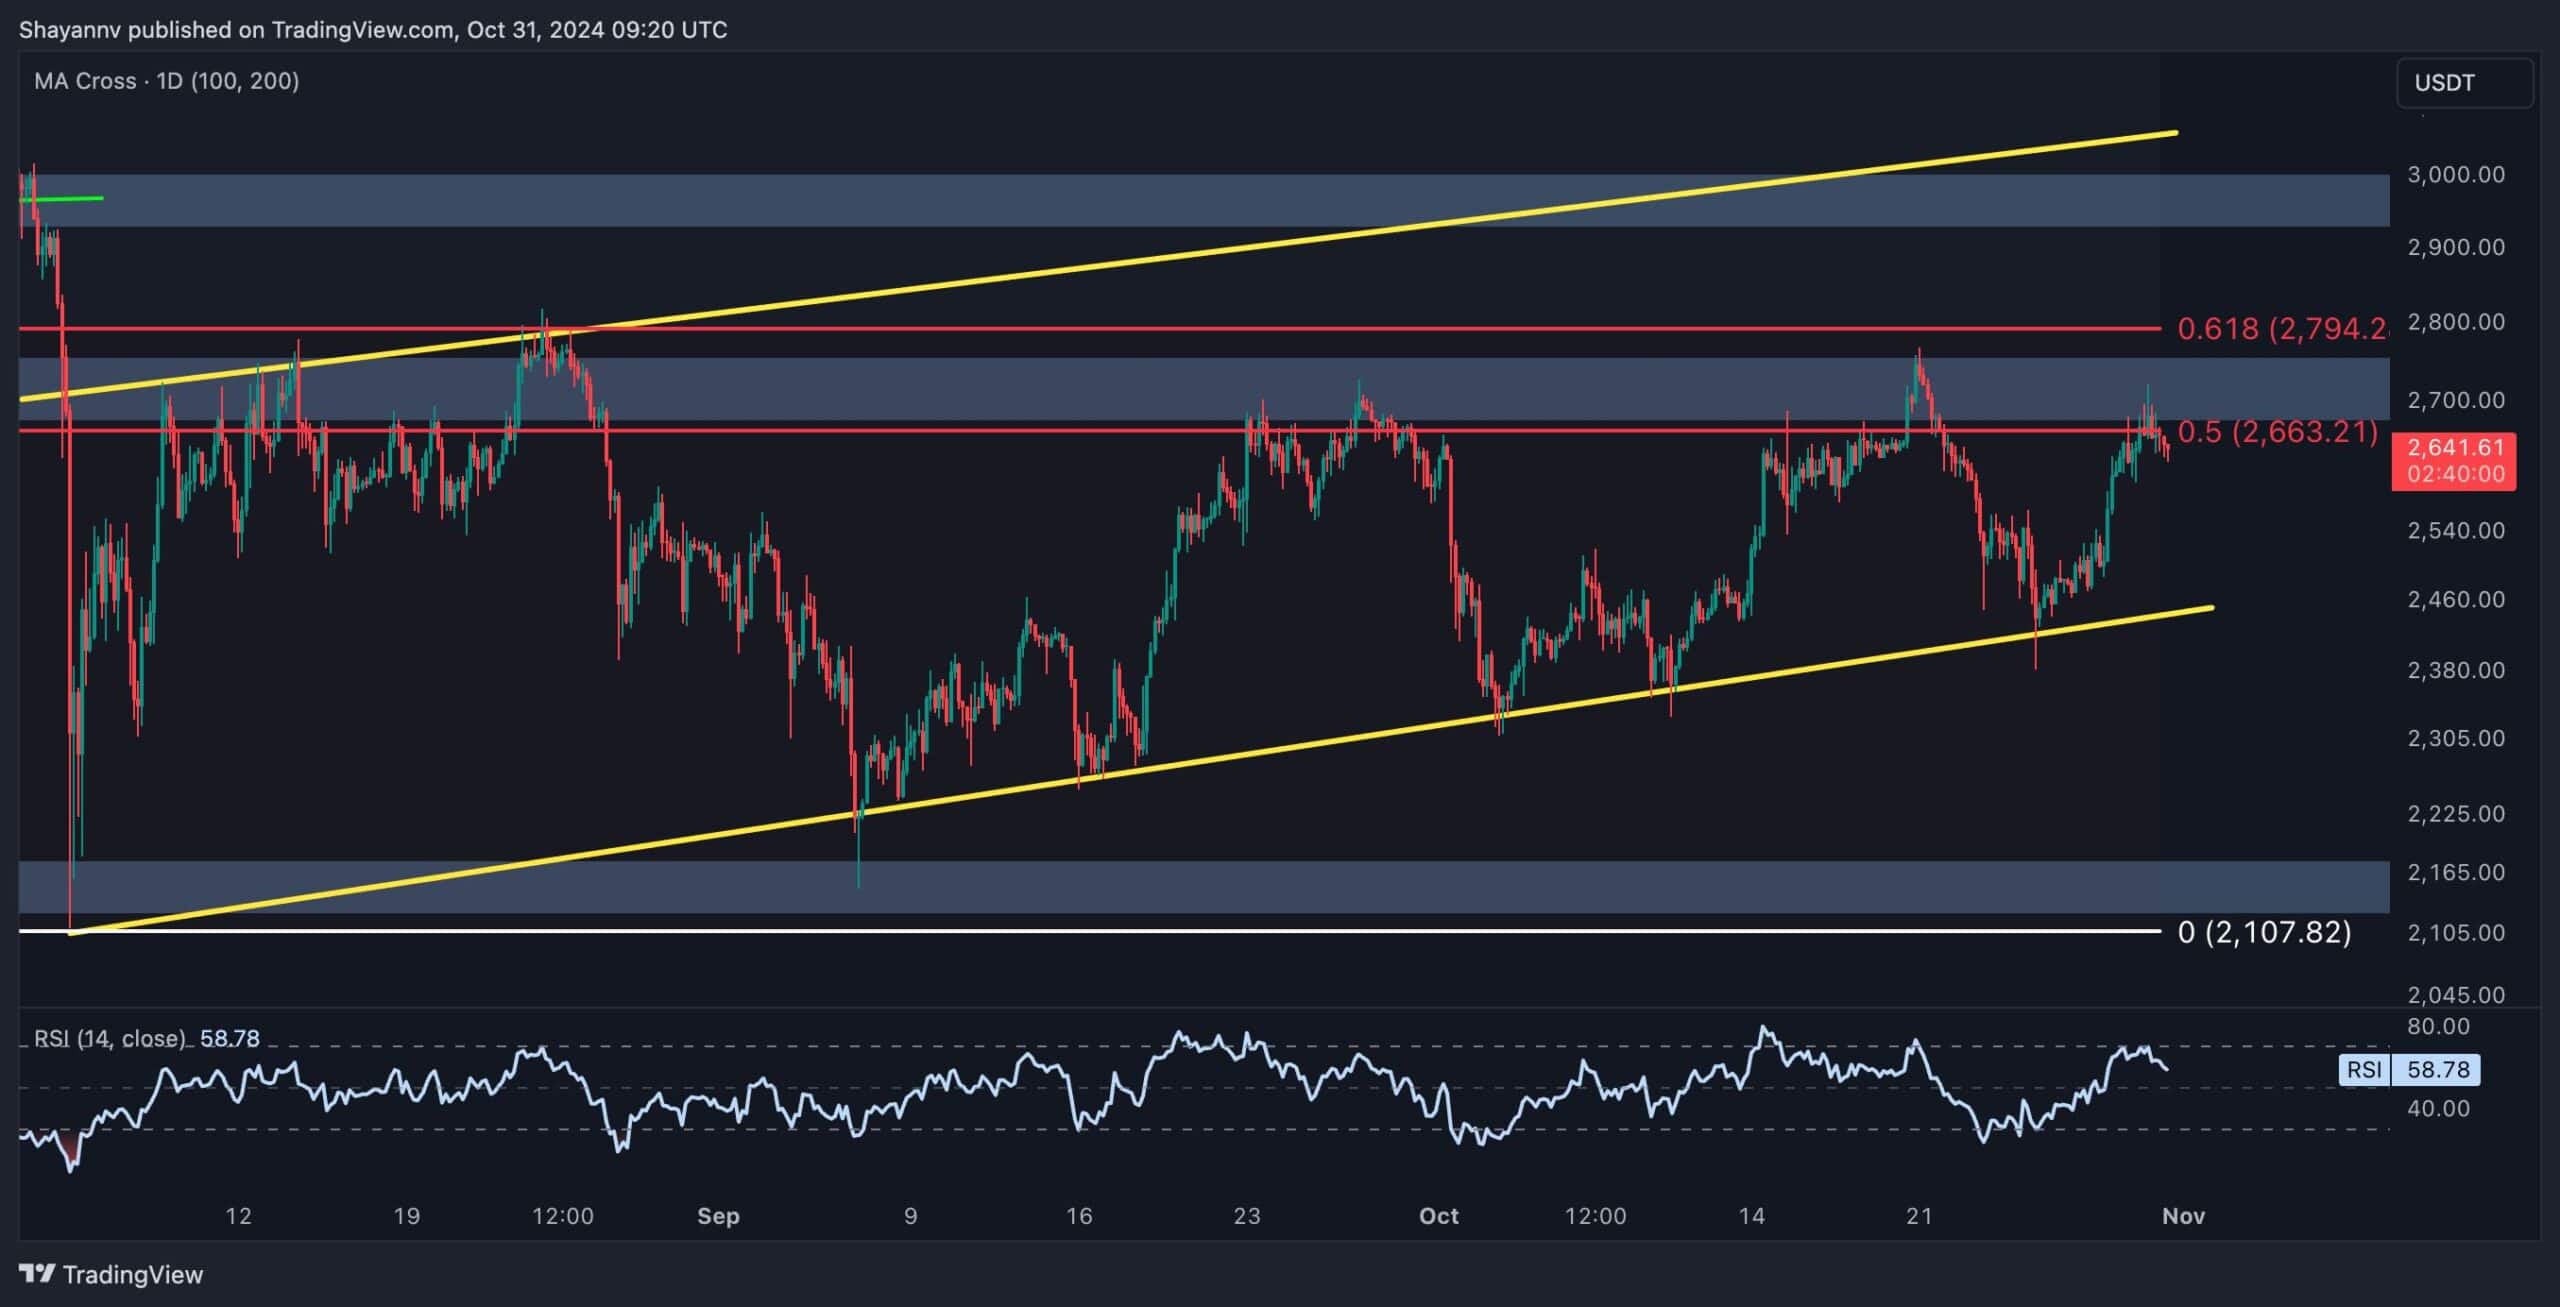Click the 2,165.00 price axis label
The width and height of the screenshot is (2560, 1307).
(x=2456, y=872)
